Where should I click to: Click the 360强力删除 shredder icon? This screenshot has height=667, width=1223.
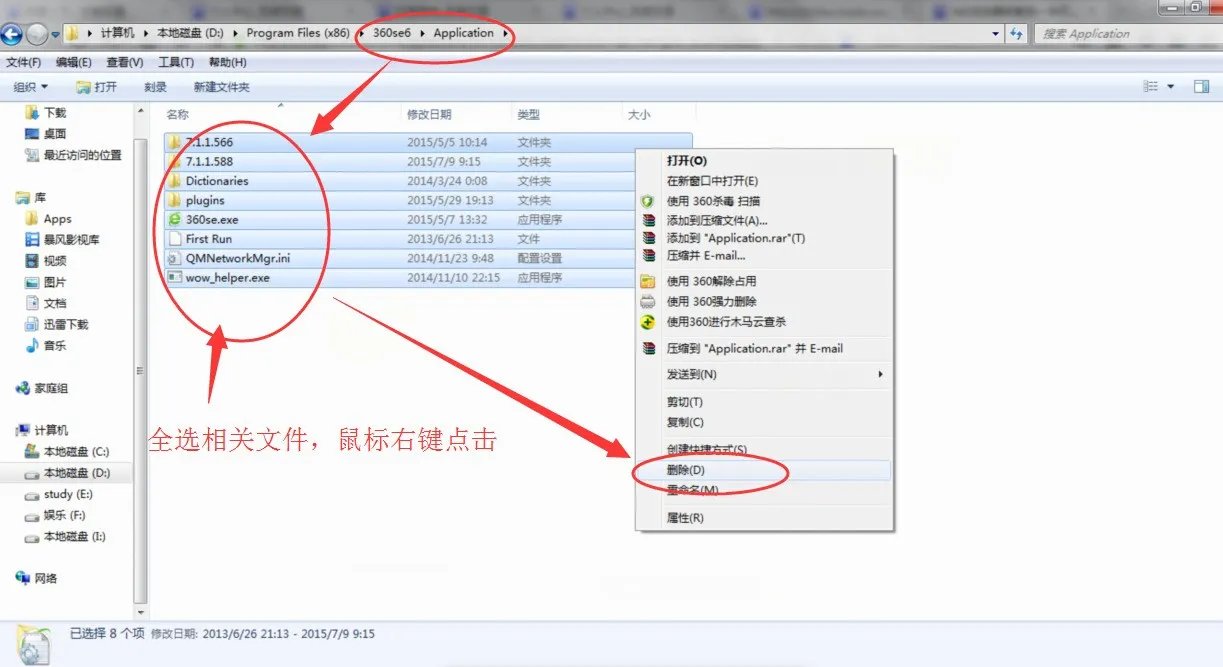(648, 301)
